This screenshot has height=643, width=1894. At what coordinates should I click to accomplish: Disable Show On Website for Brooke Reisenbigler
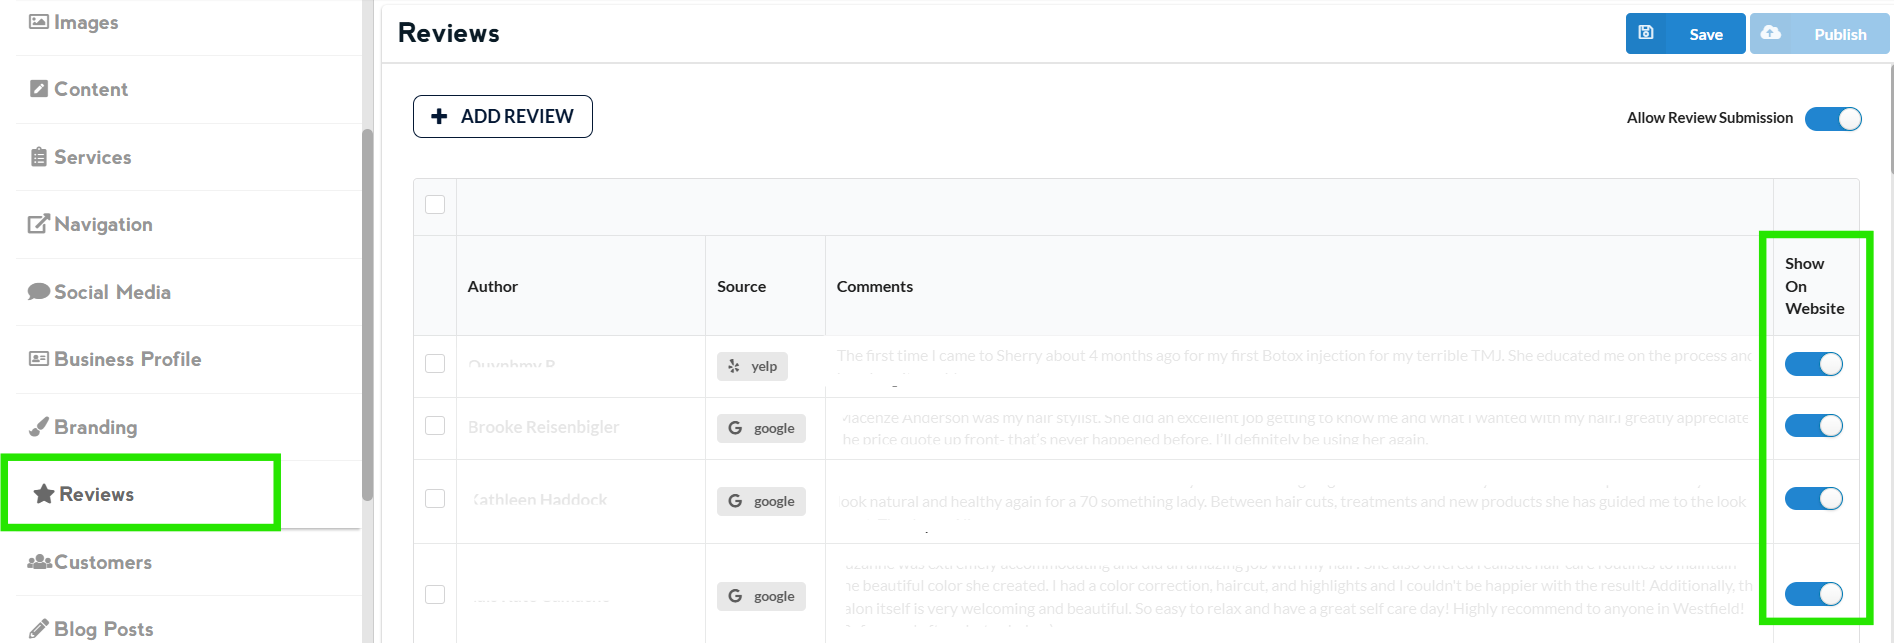pyautogui.click(x=1813, y=426)
